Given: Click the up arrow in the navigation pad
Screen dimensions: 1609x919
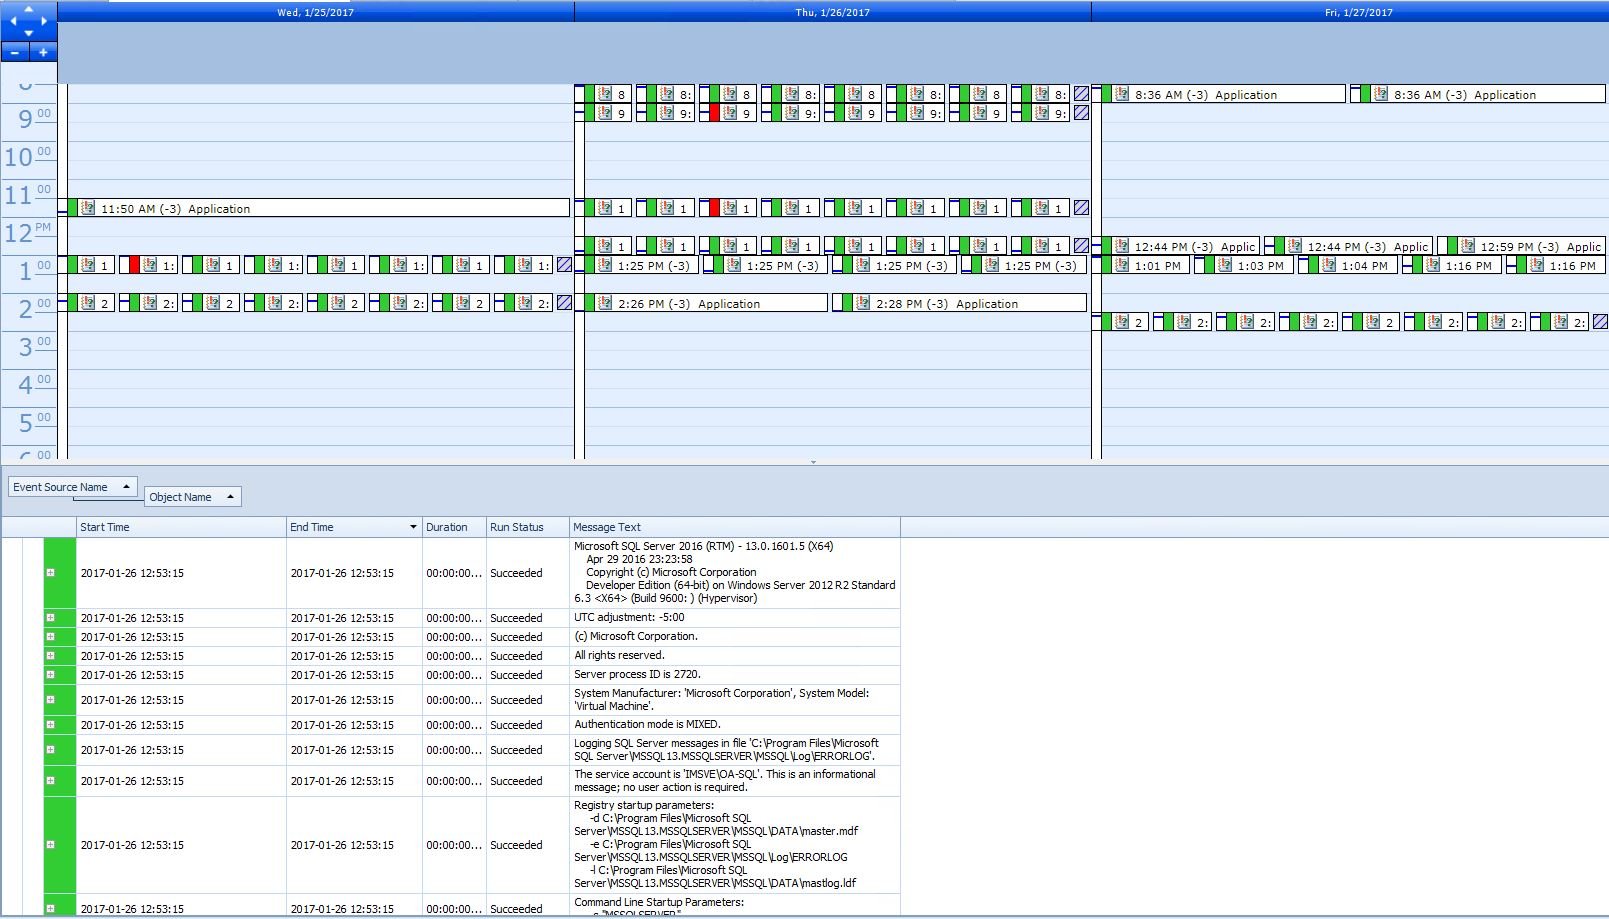Looking at the screenshot, I should click(28, 9).
